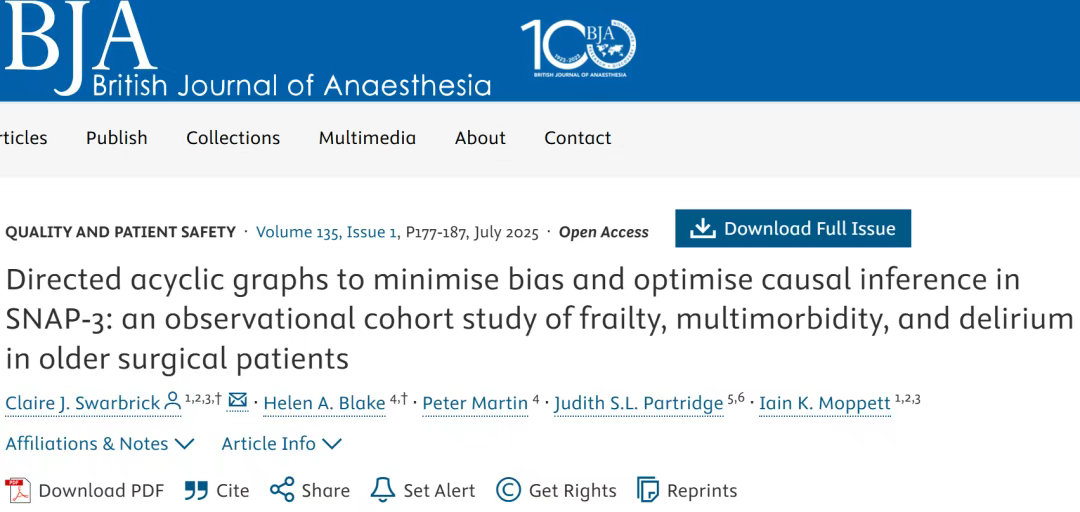Click the Reprints document icon

click(x=647, y=490)
